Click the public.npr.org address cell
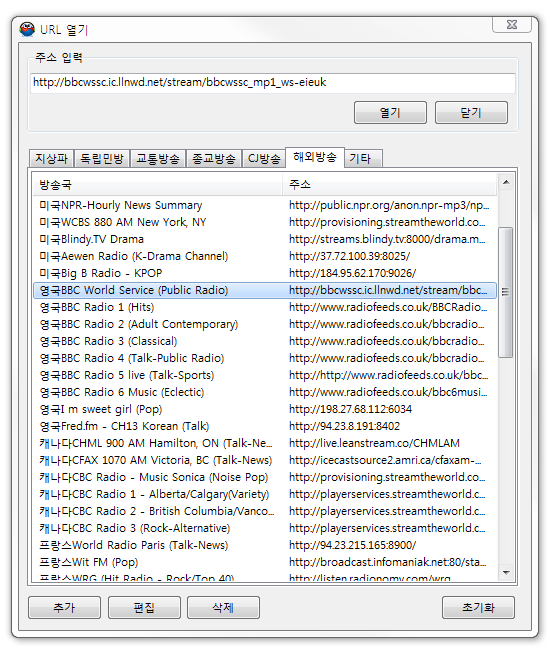The height and width of the screenshot is (667, 554). (389, 205)
